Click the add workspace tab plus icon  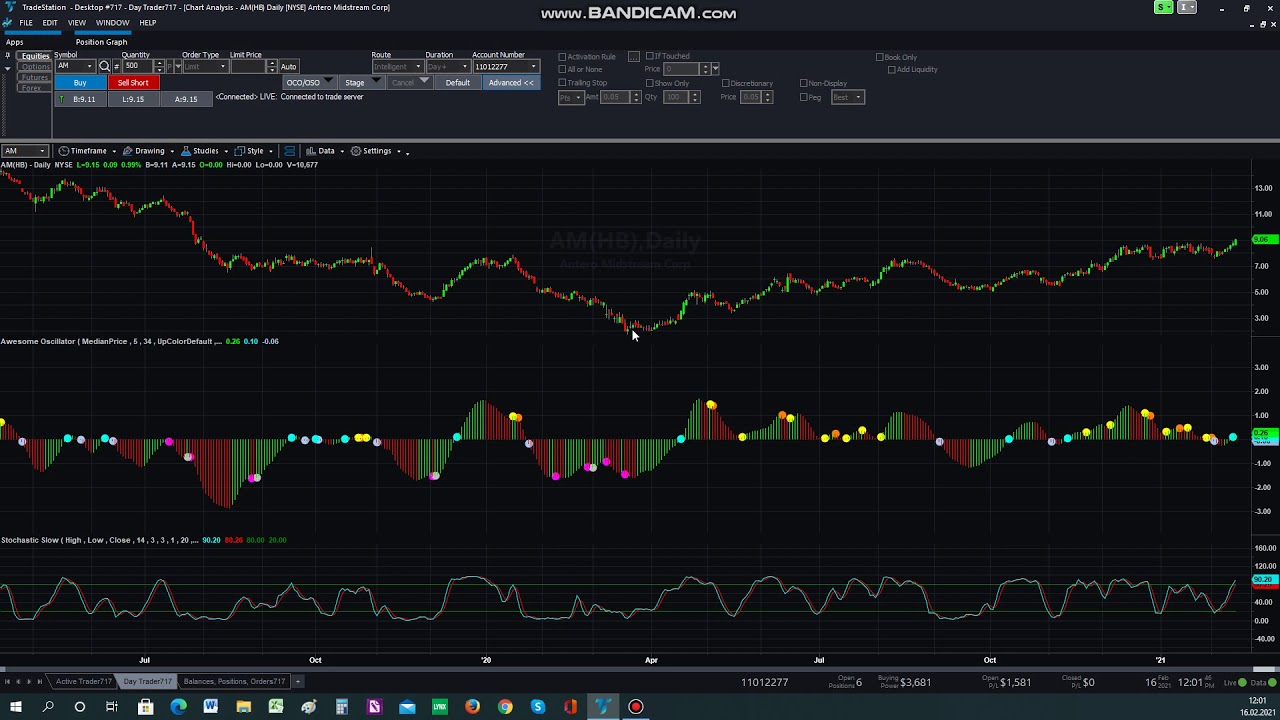(297, 682)
